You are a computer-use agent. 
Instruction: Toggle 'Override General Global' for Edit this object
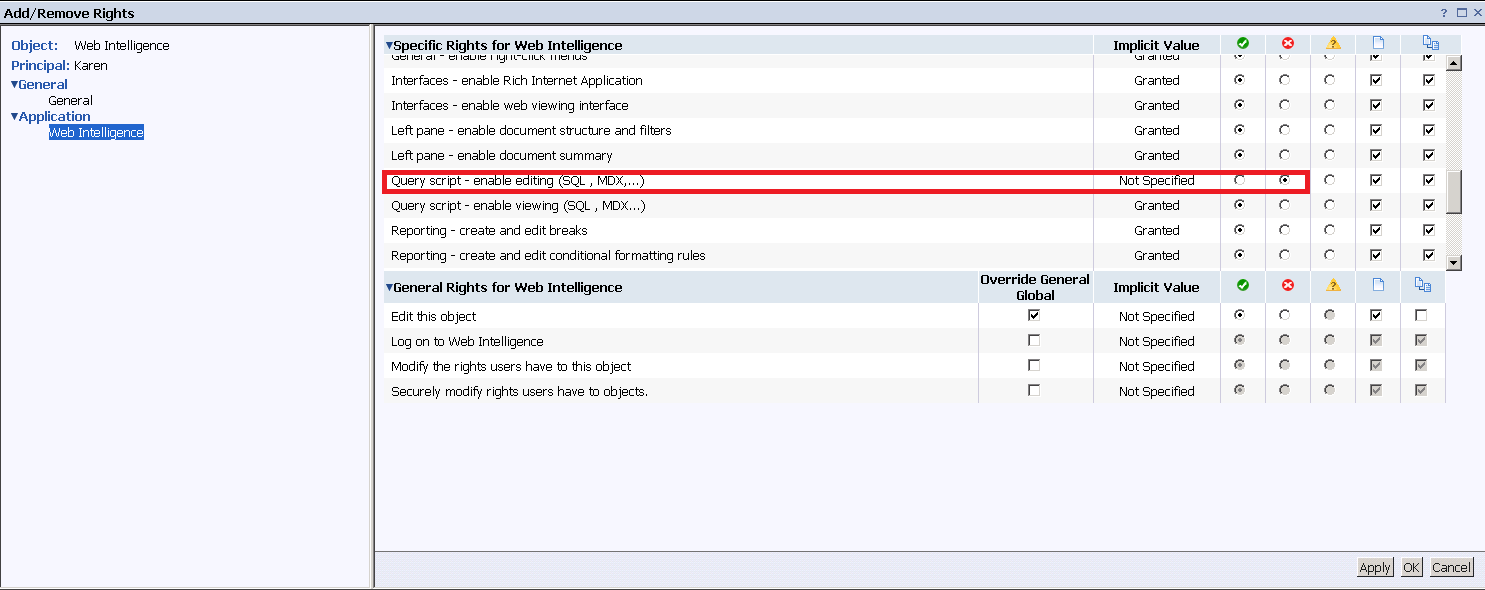[1034, 315]
